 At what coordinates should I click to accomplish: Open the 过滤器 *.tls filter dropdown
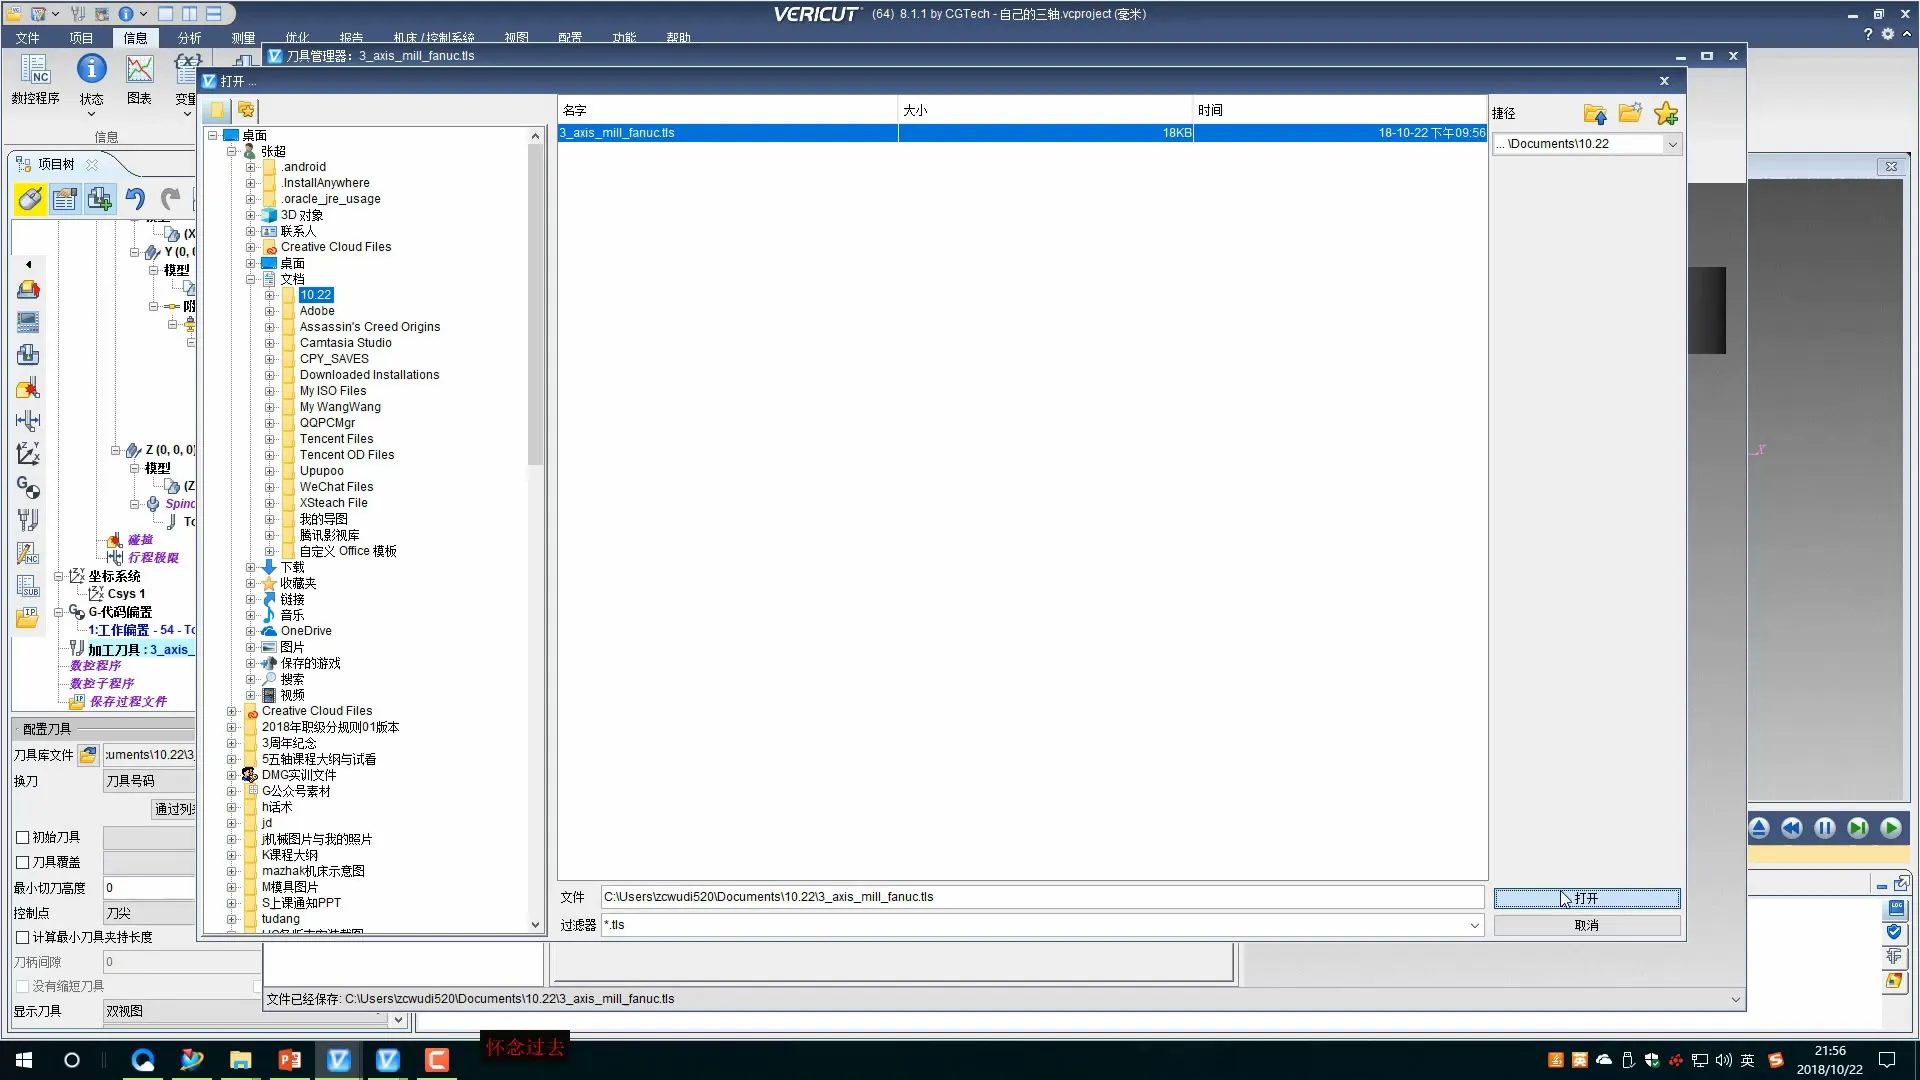click(x=1474, y=926)
